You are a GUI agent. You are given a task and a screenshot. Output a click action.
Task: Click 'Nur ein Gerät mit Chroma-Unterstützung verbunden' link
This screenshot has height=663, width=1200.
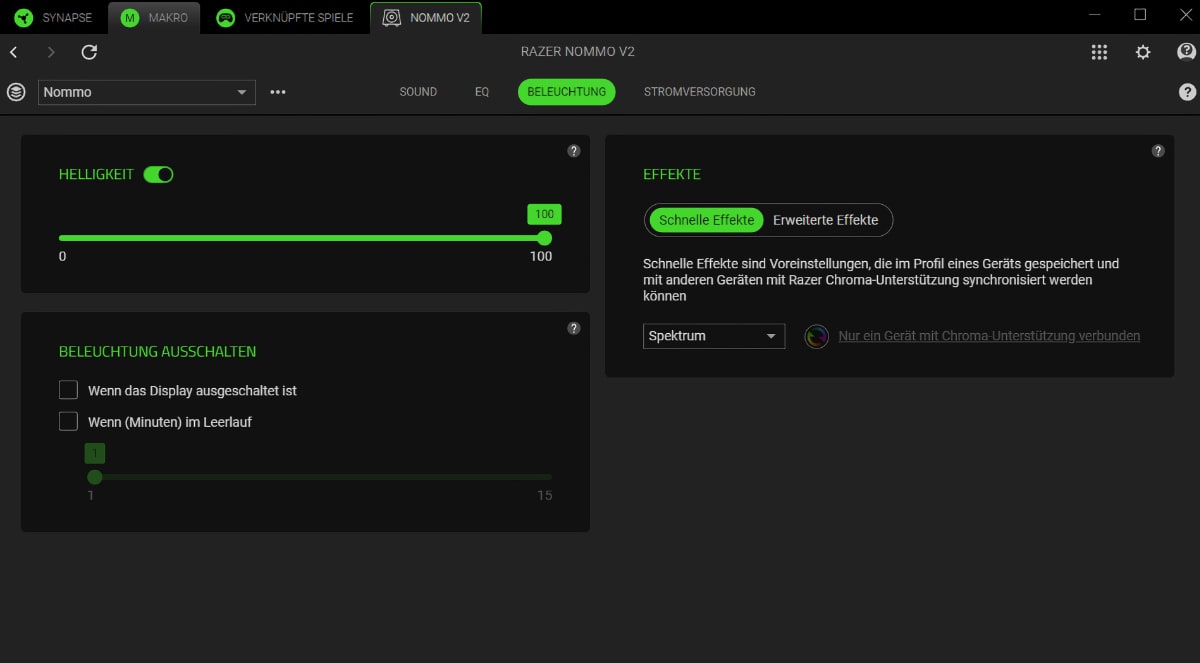(x=989, y=336)
